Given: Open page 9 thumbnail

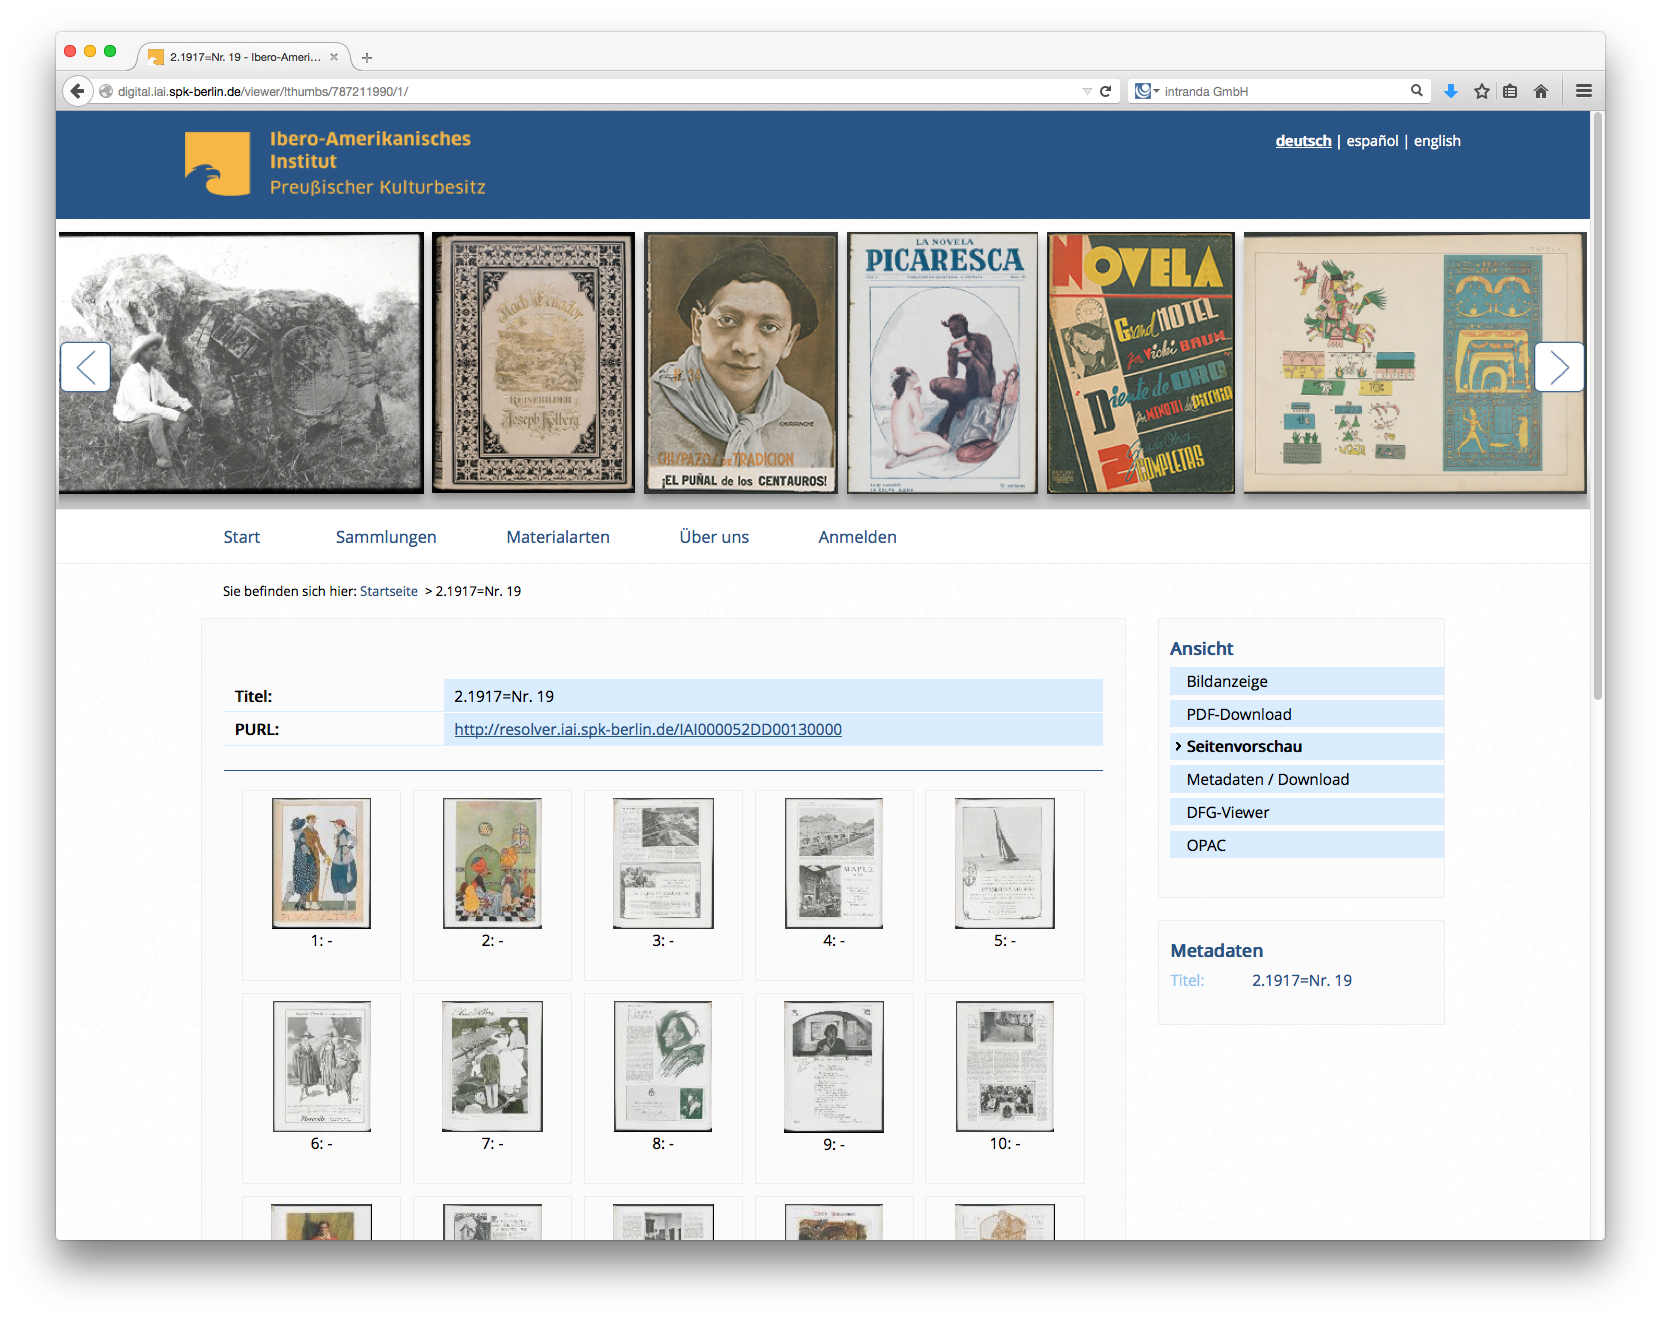Looking at the screenshot, I should click(x=834, y=1066).
